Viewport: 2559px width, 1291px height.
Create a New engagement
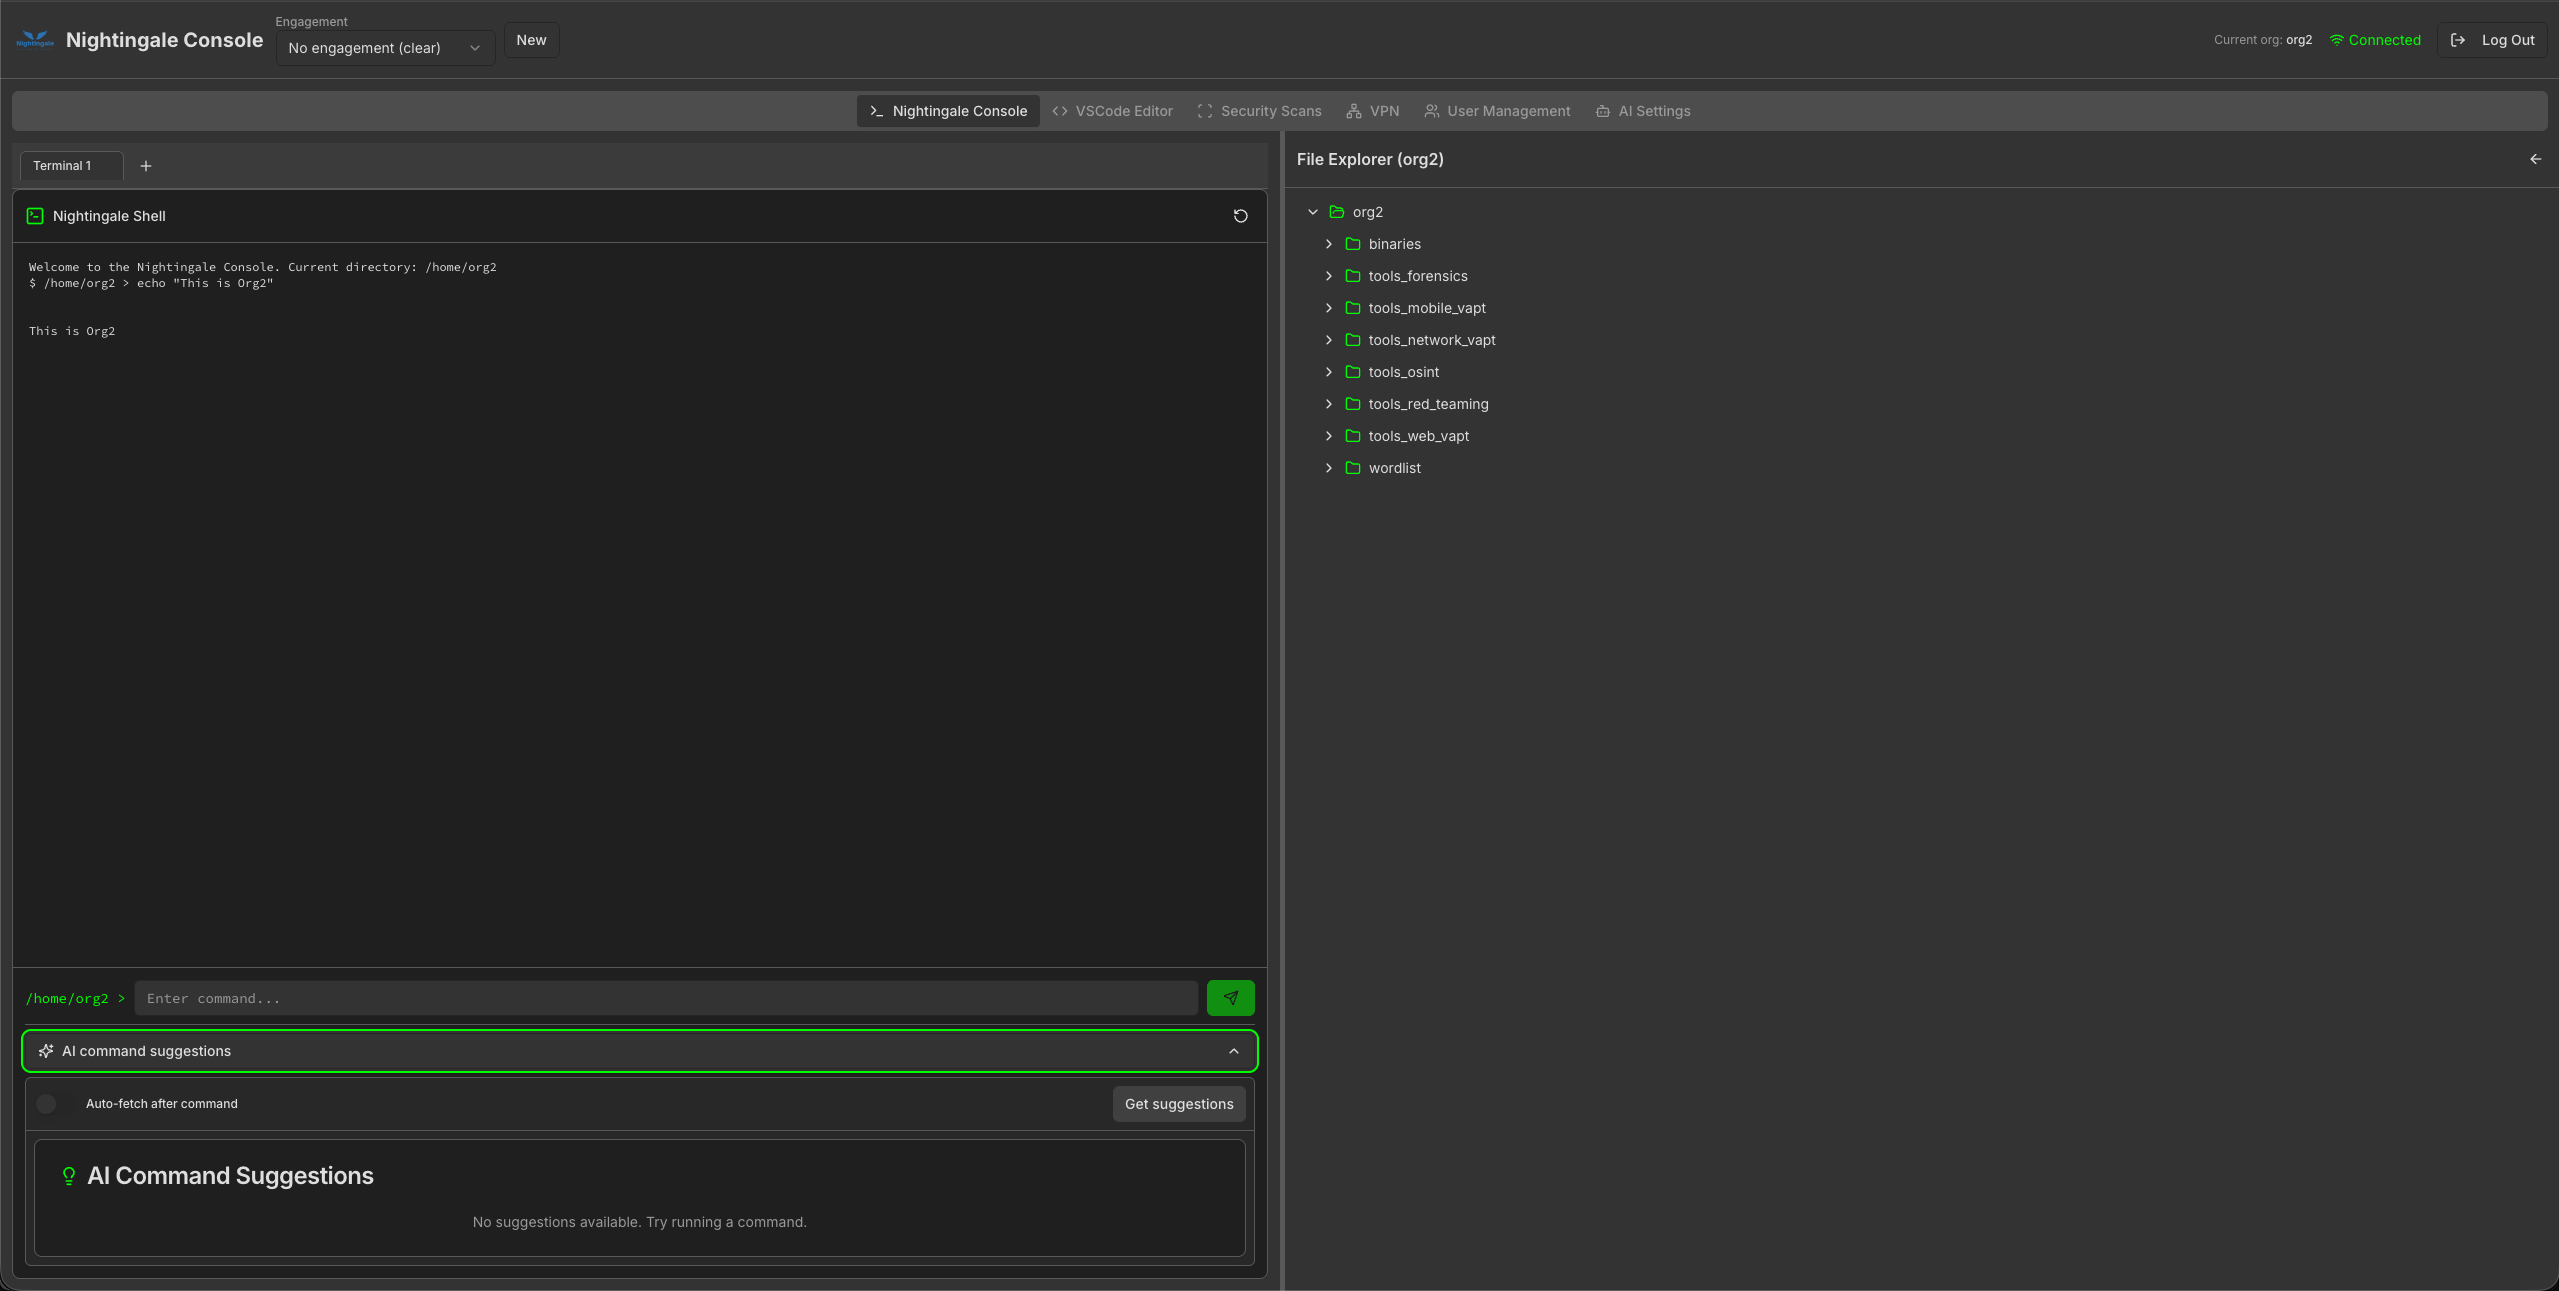531,40
